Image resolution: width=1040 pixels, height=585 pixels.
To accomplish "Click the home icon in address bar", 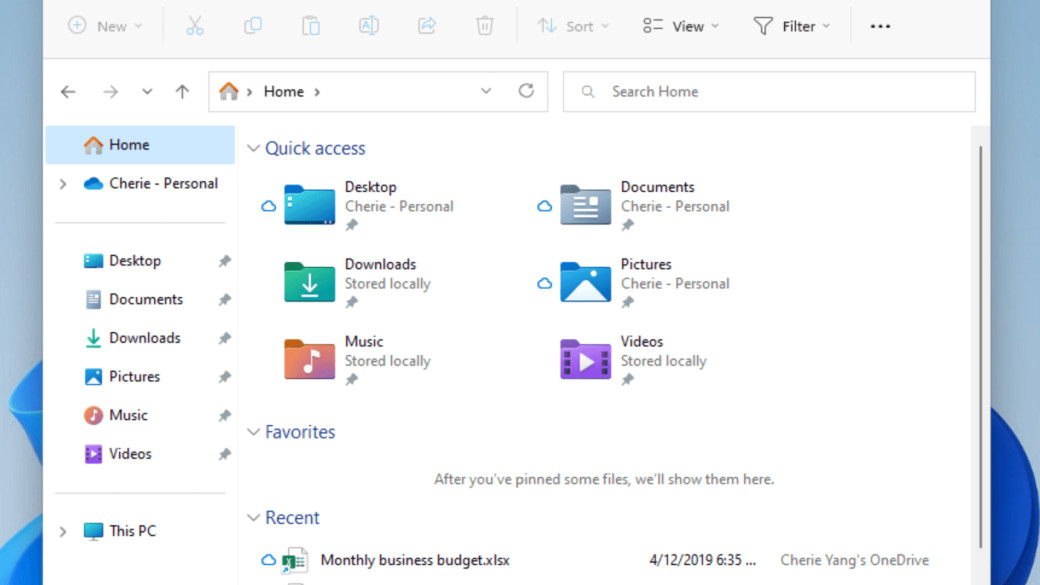I will tap(229, 92).
